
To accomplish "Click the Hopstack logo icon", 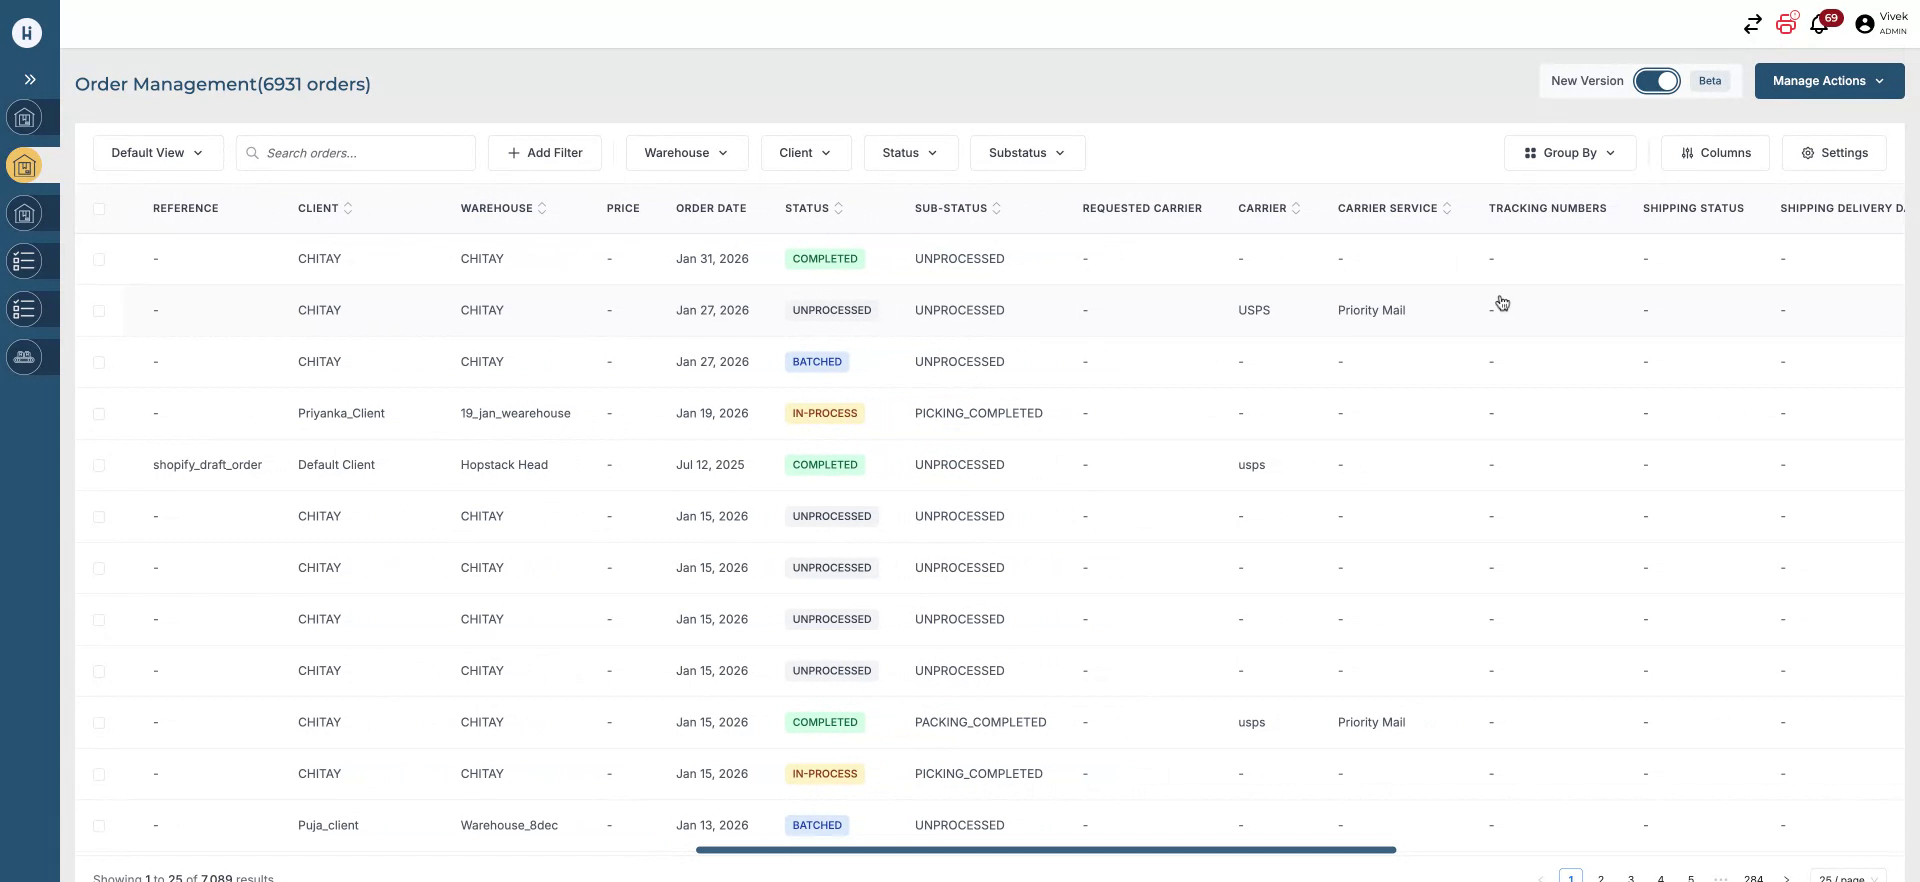I will point(27,33).
